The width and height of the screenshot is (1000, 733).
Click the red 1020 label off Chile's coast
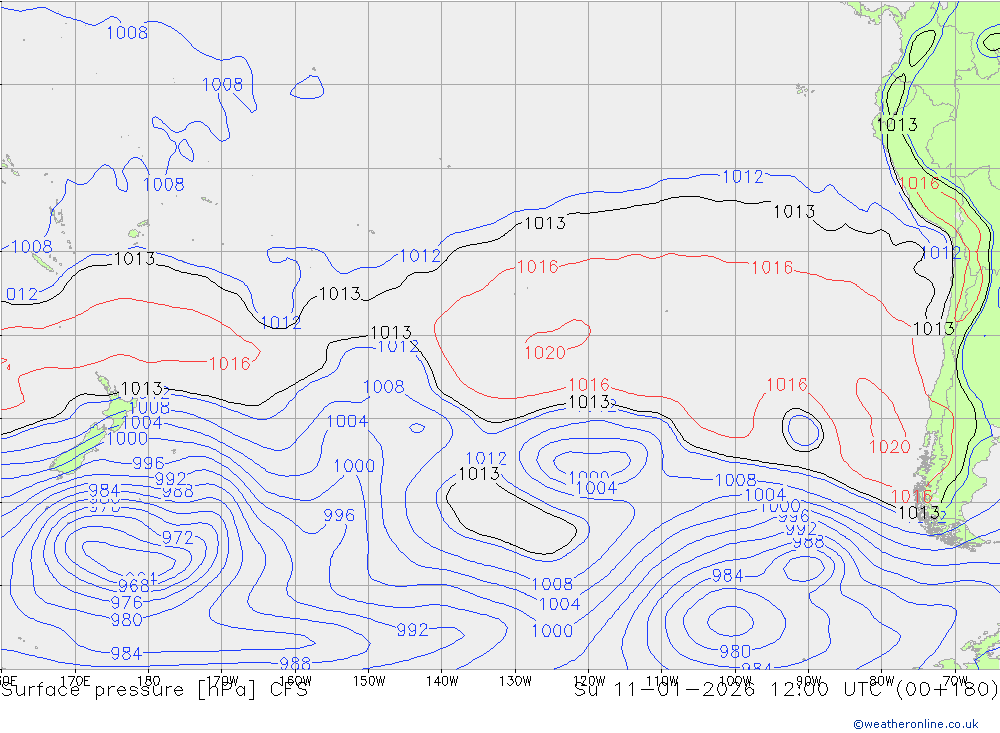click(x=890, y=447)
